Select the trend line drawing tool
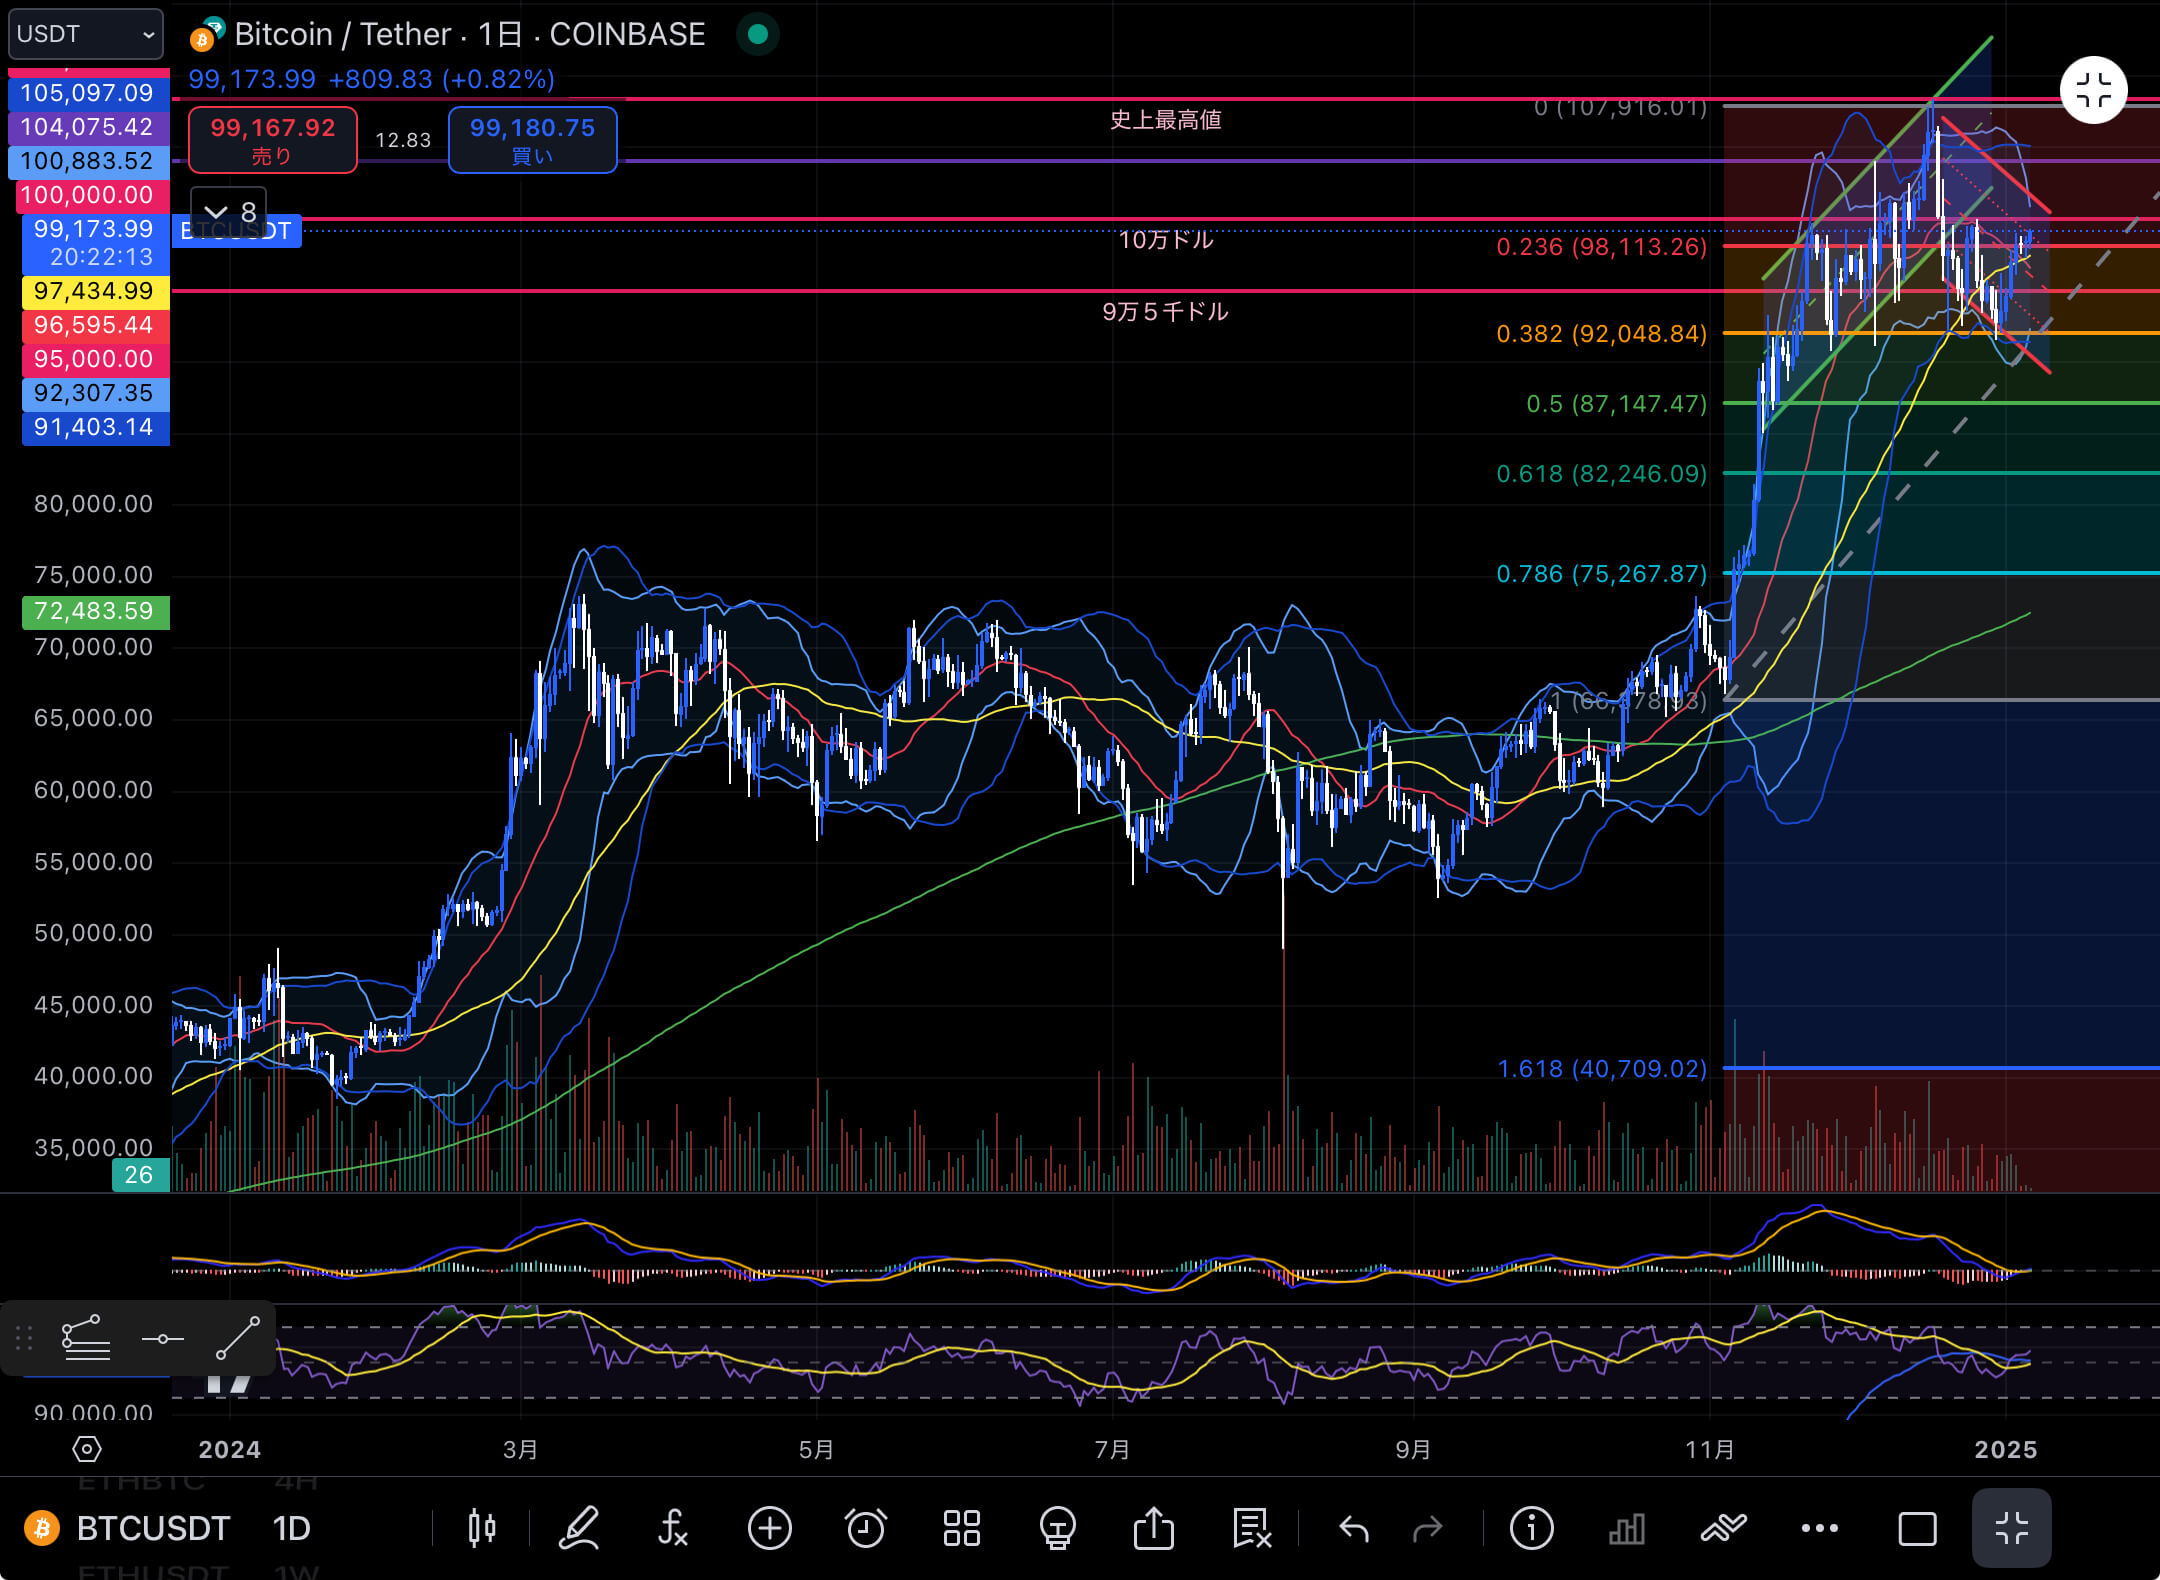2160x1580 pixels. click(238, 1338)
